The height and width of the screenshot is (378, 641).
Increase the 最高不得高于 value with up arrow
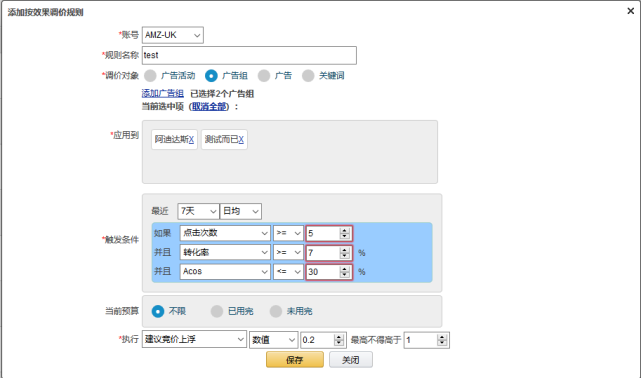(x=442, y=337)
